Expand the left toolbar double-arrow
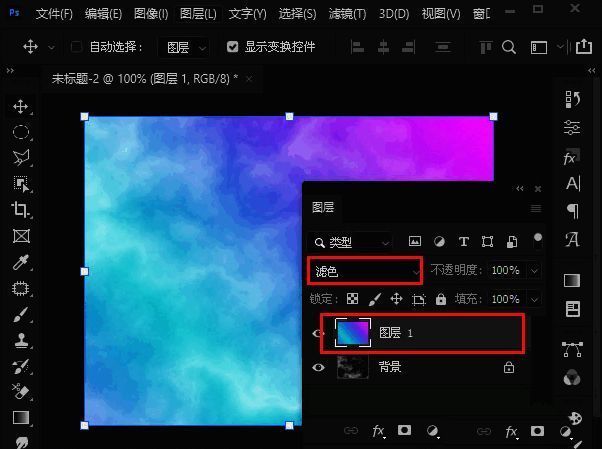This screenshot has height=449, width=602. (x=10, y=70)
